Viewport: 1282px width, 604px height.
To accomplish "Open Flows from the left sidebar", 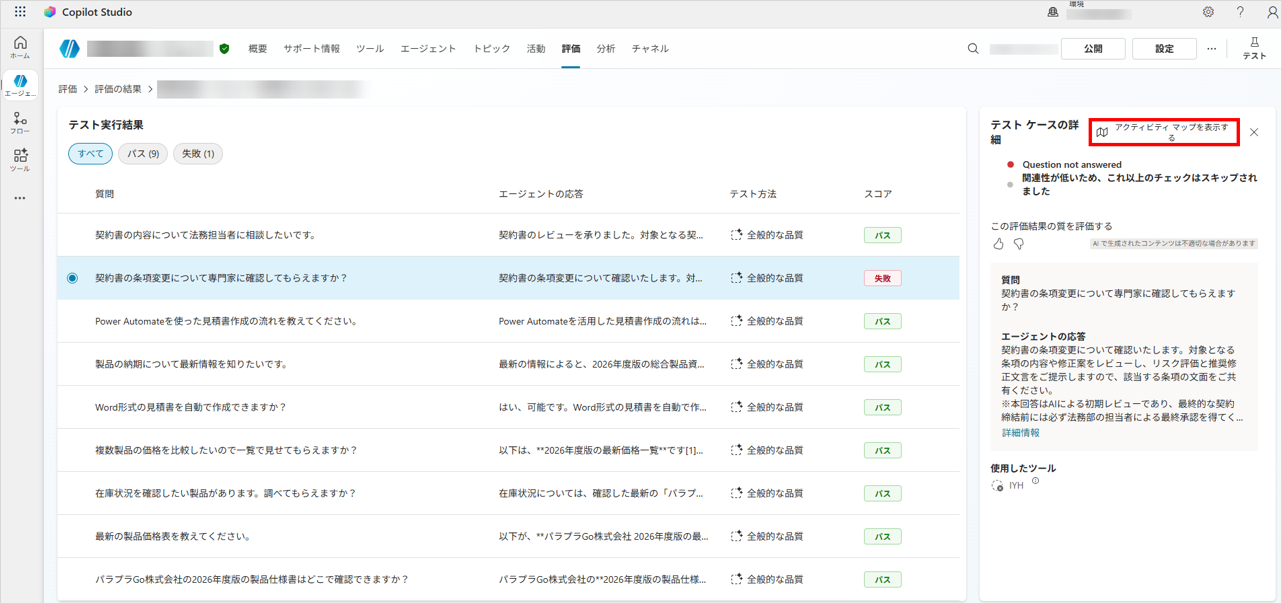I will click(20, 123).
